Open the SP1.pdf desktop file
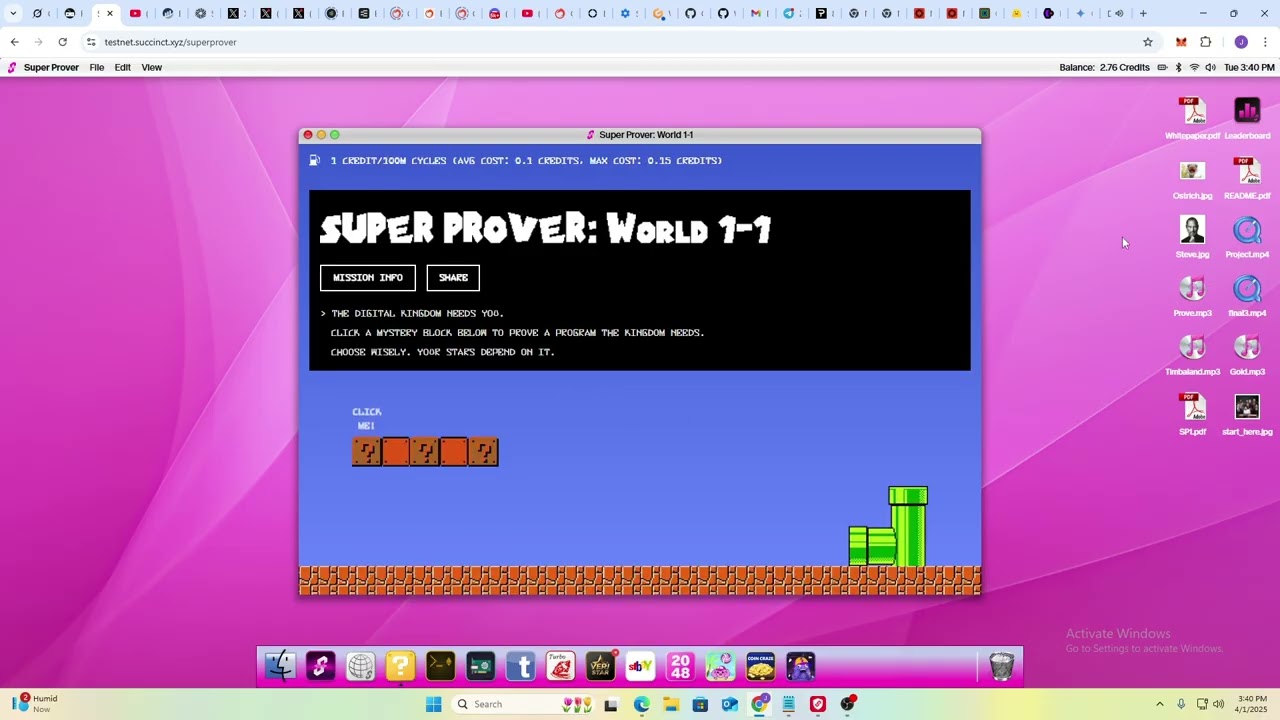Viewport: 1280px width, 720px height. pyautogui.click(x=1192, y=414)
